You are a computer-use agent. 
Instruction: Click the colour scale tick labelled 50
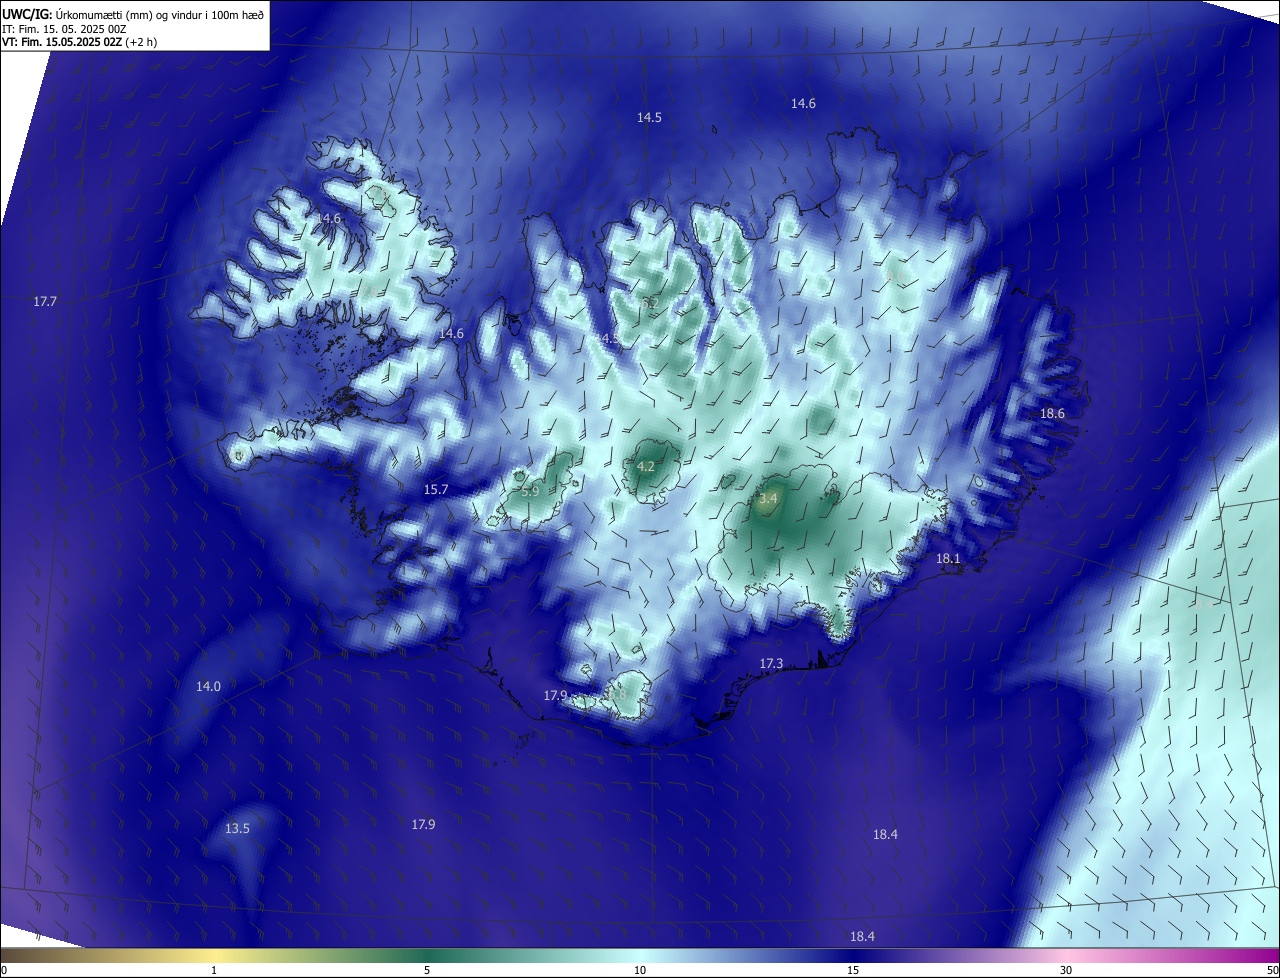point(1272,970)
